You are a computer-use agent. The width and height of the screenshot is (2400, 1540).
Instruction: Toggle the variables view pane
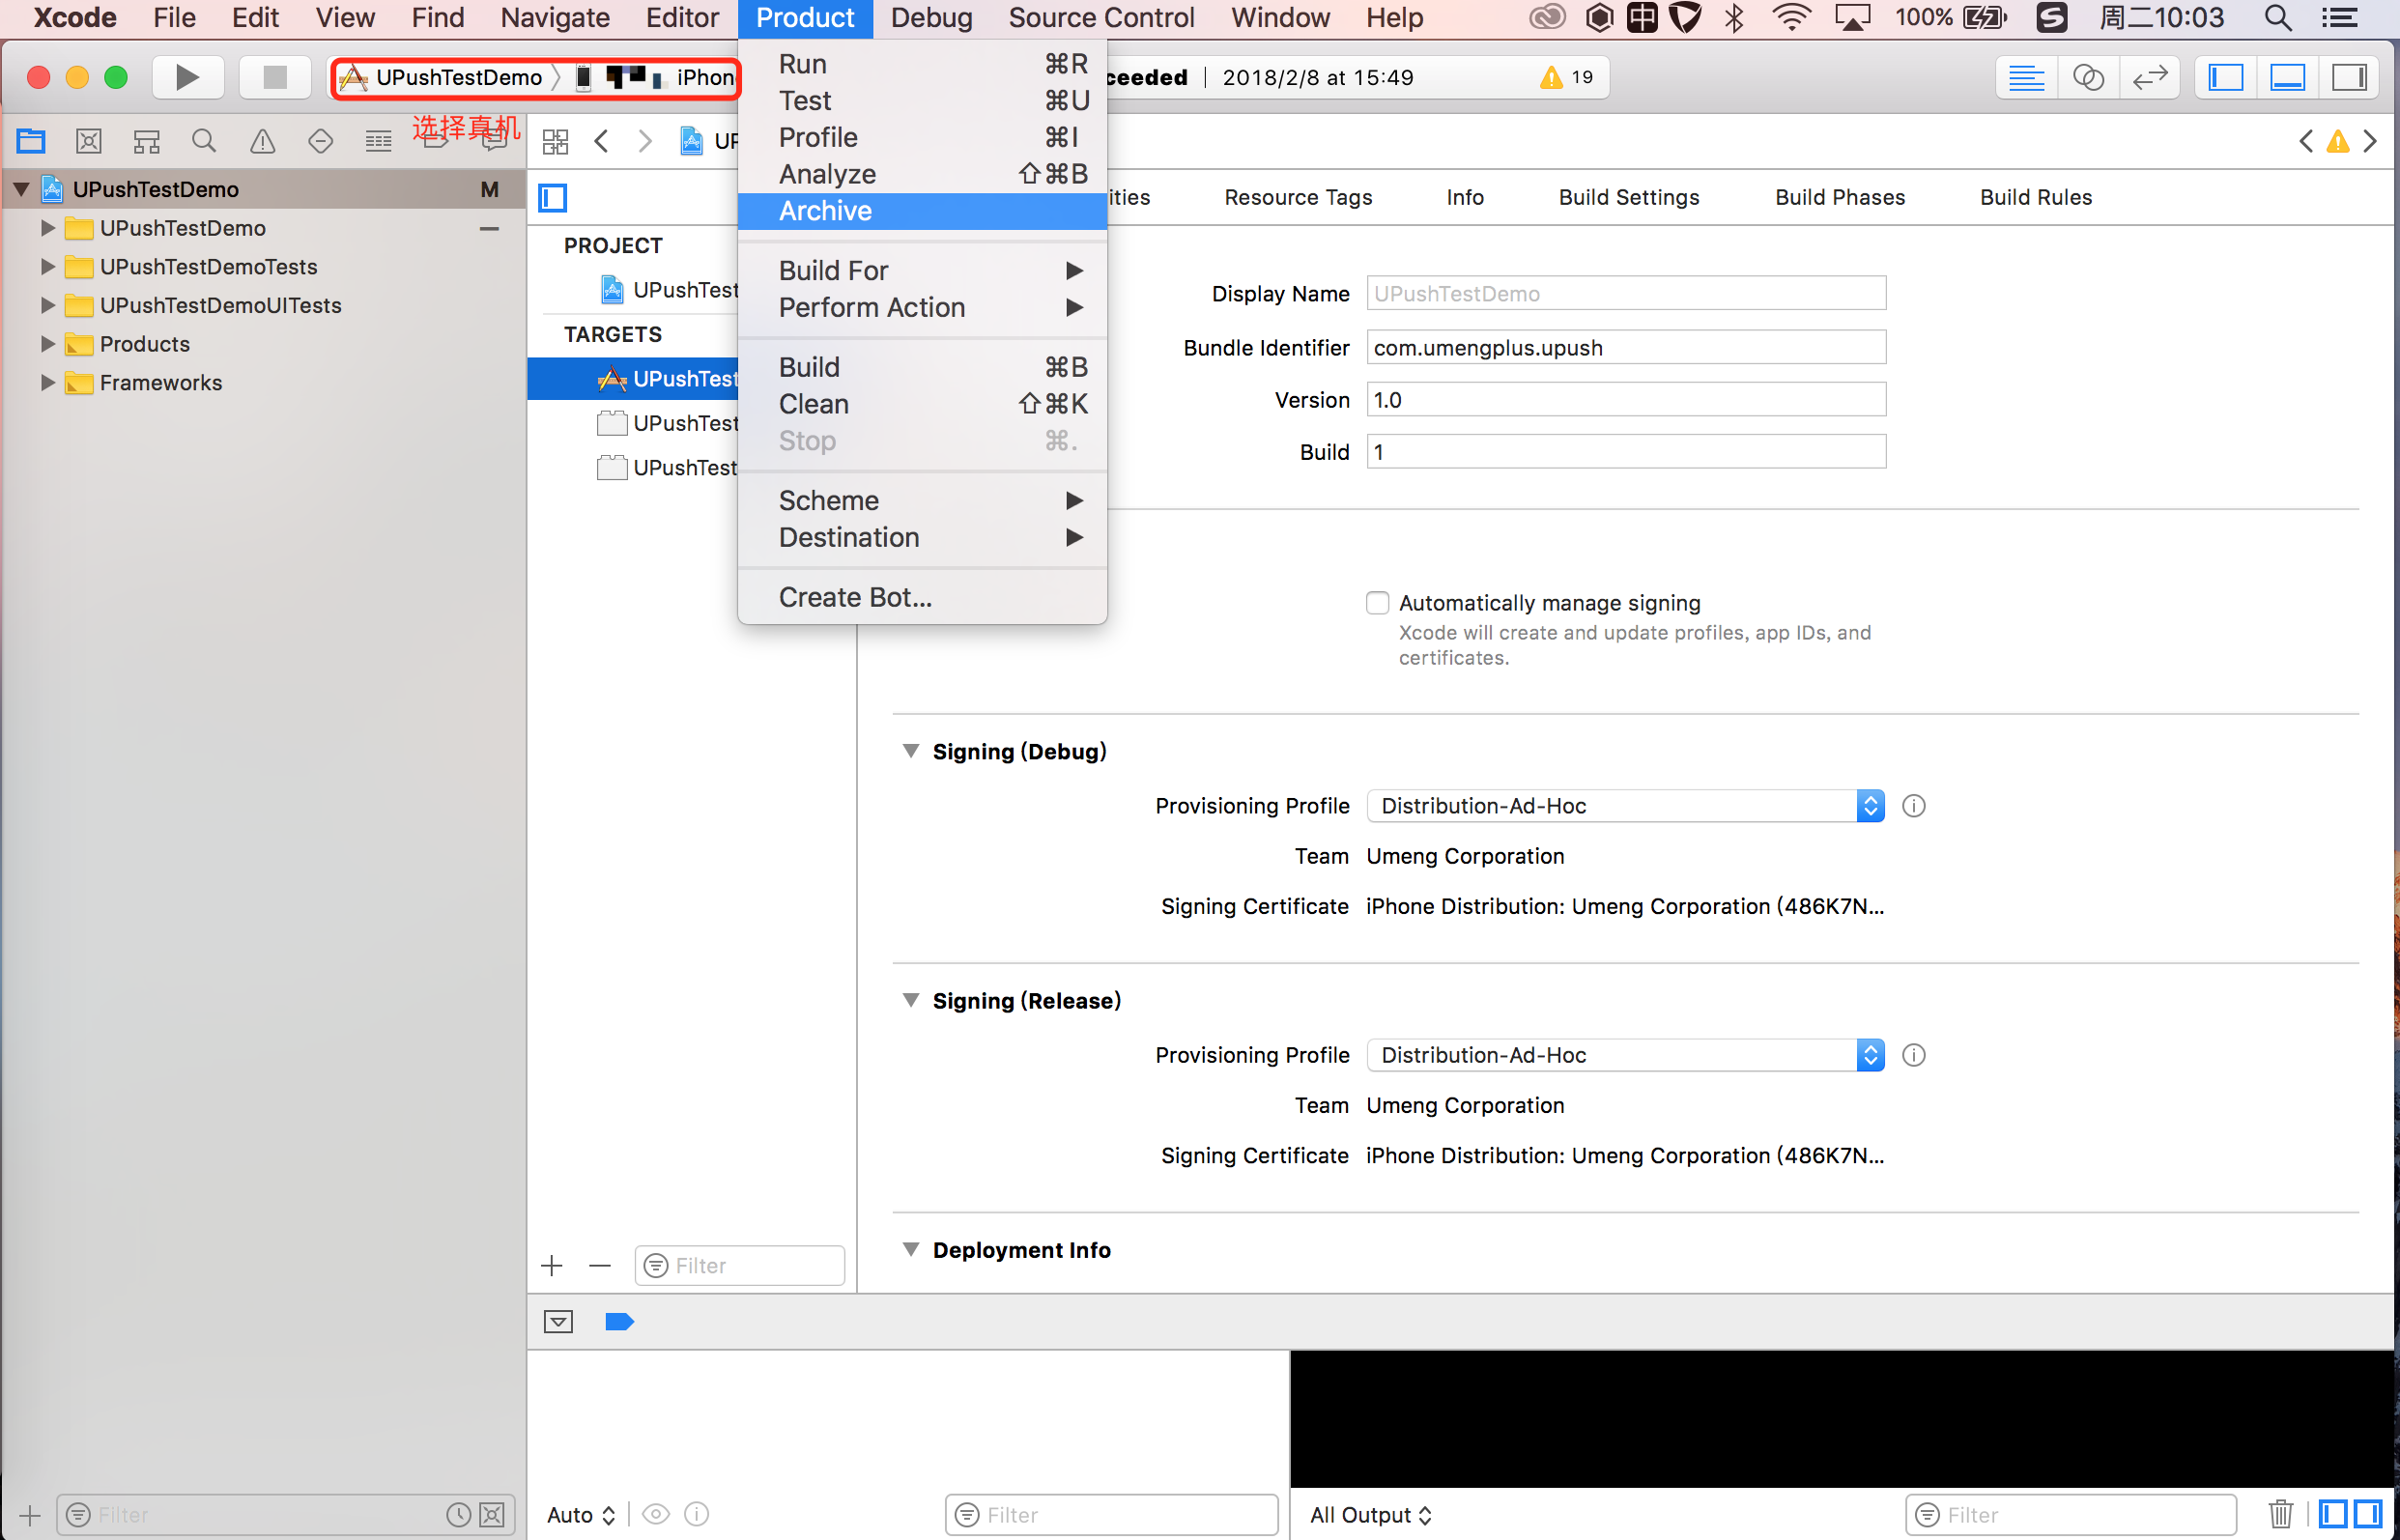tap(2333, 1514)
